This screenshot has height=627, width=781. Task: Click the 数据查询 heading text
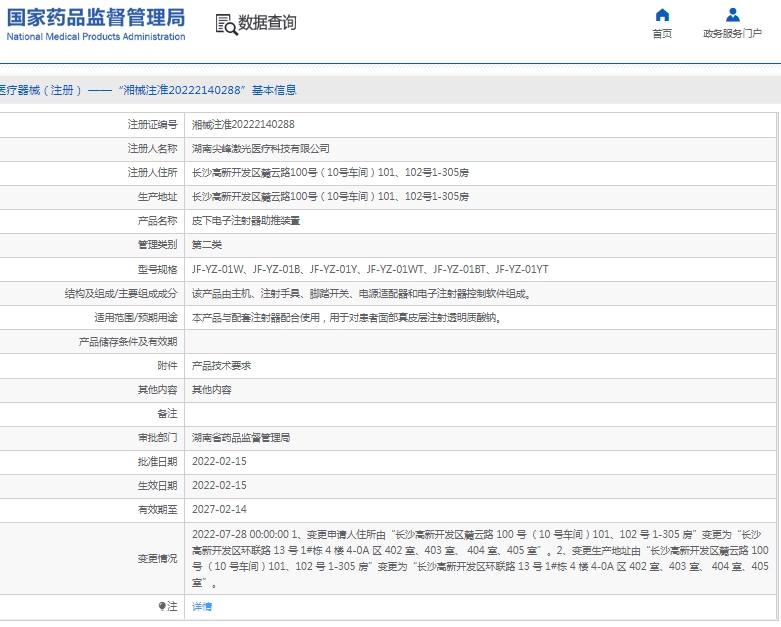tap(267, 23)
